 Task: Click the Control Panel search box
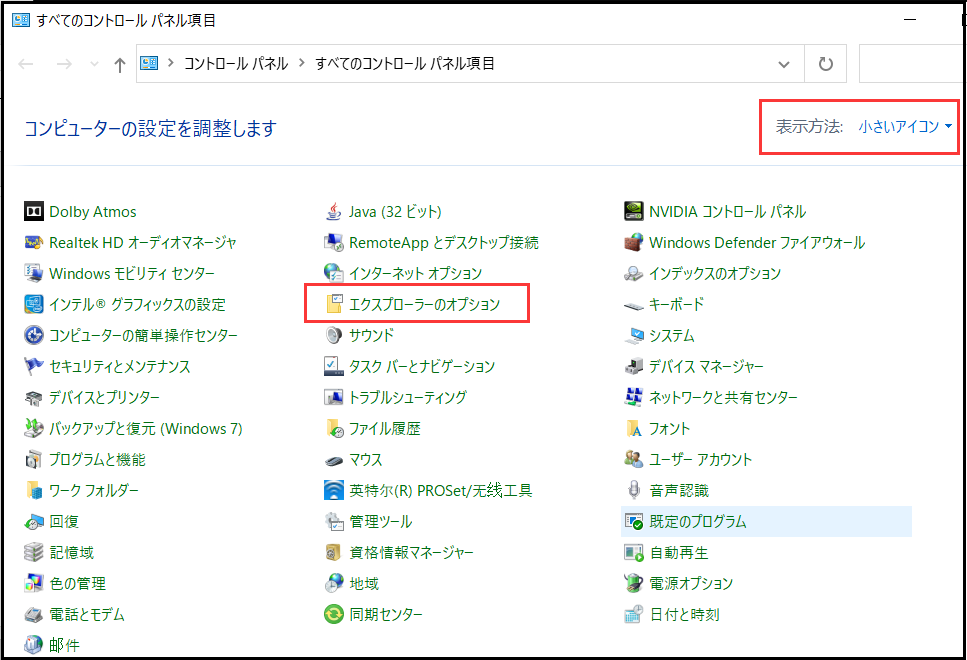(912, 64)
